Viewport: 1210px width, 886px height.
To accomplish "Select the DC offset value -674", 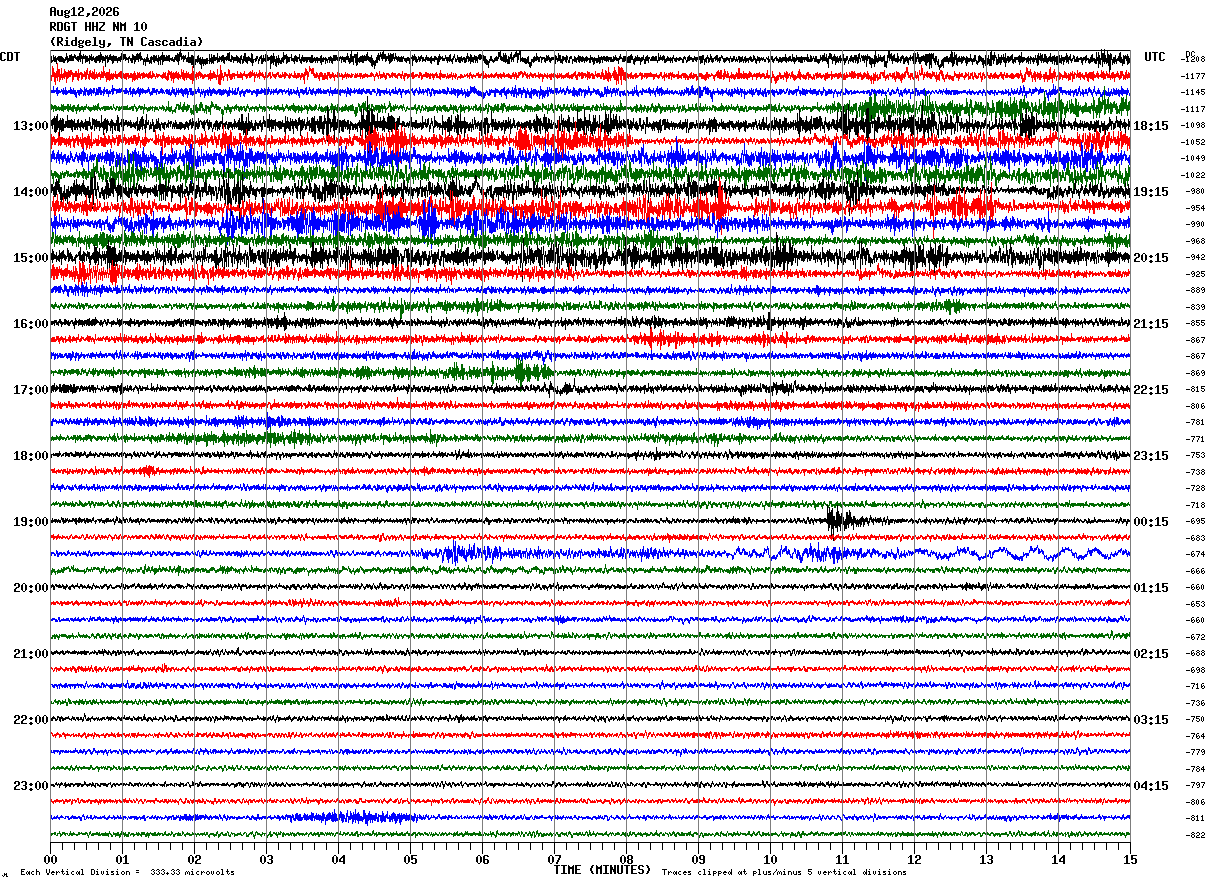I will pyautogui.click(x=1196, y=555).
